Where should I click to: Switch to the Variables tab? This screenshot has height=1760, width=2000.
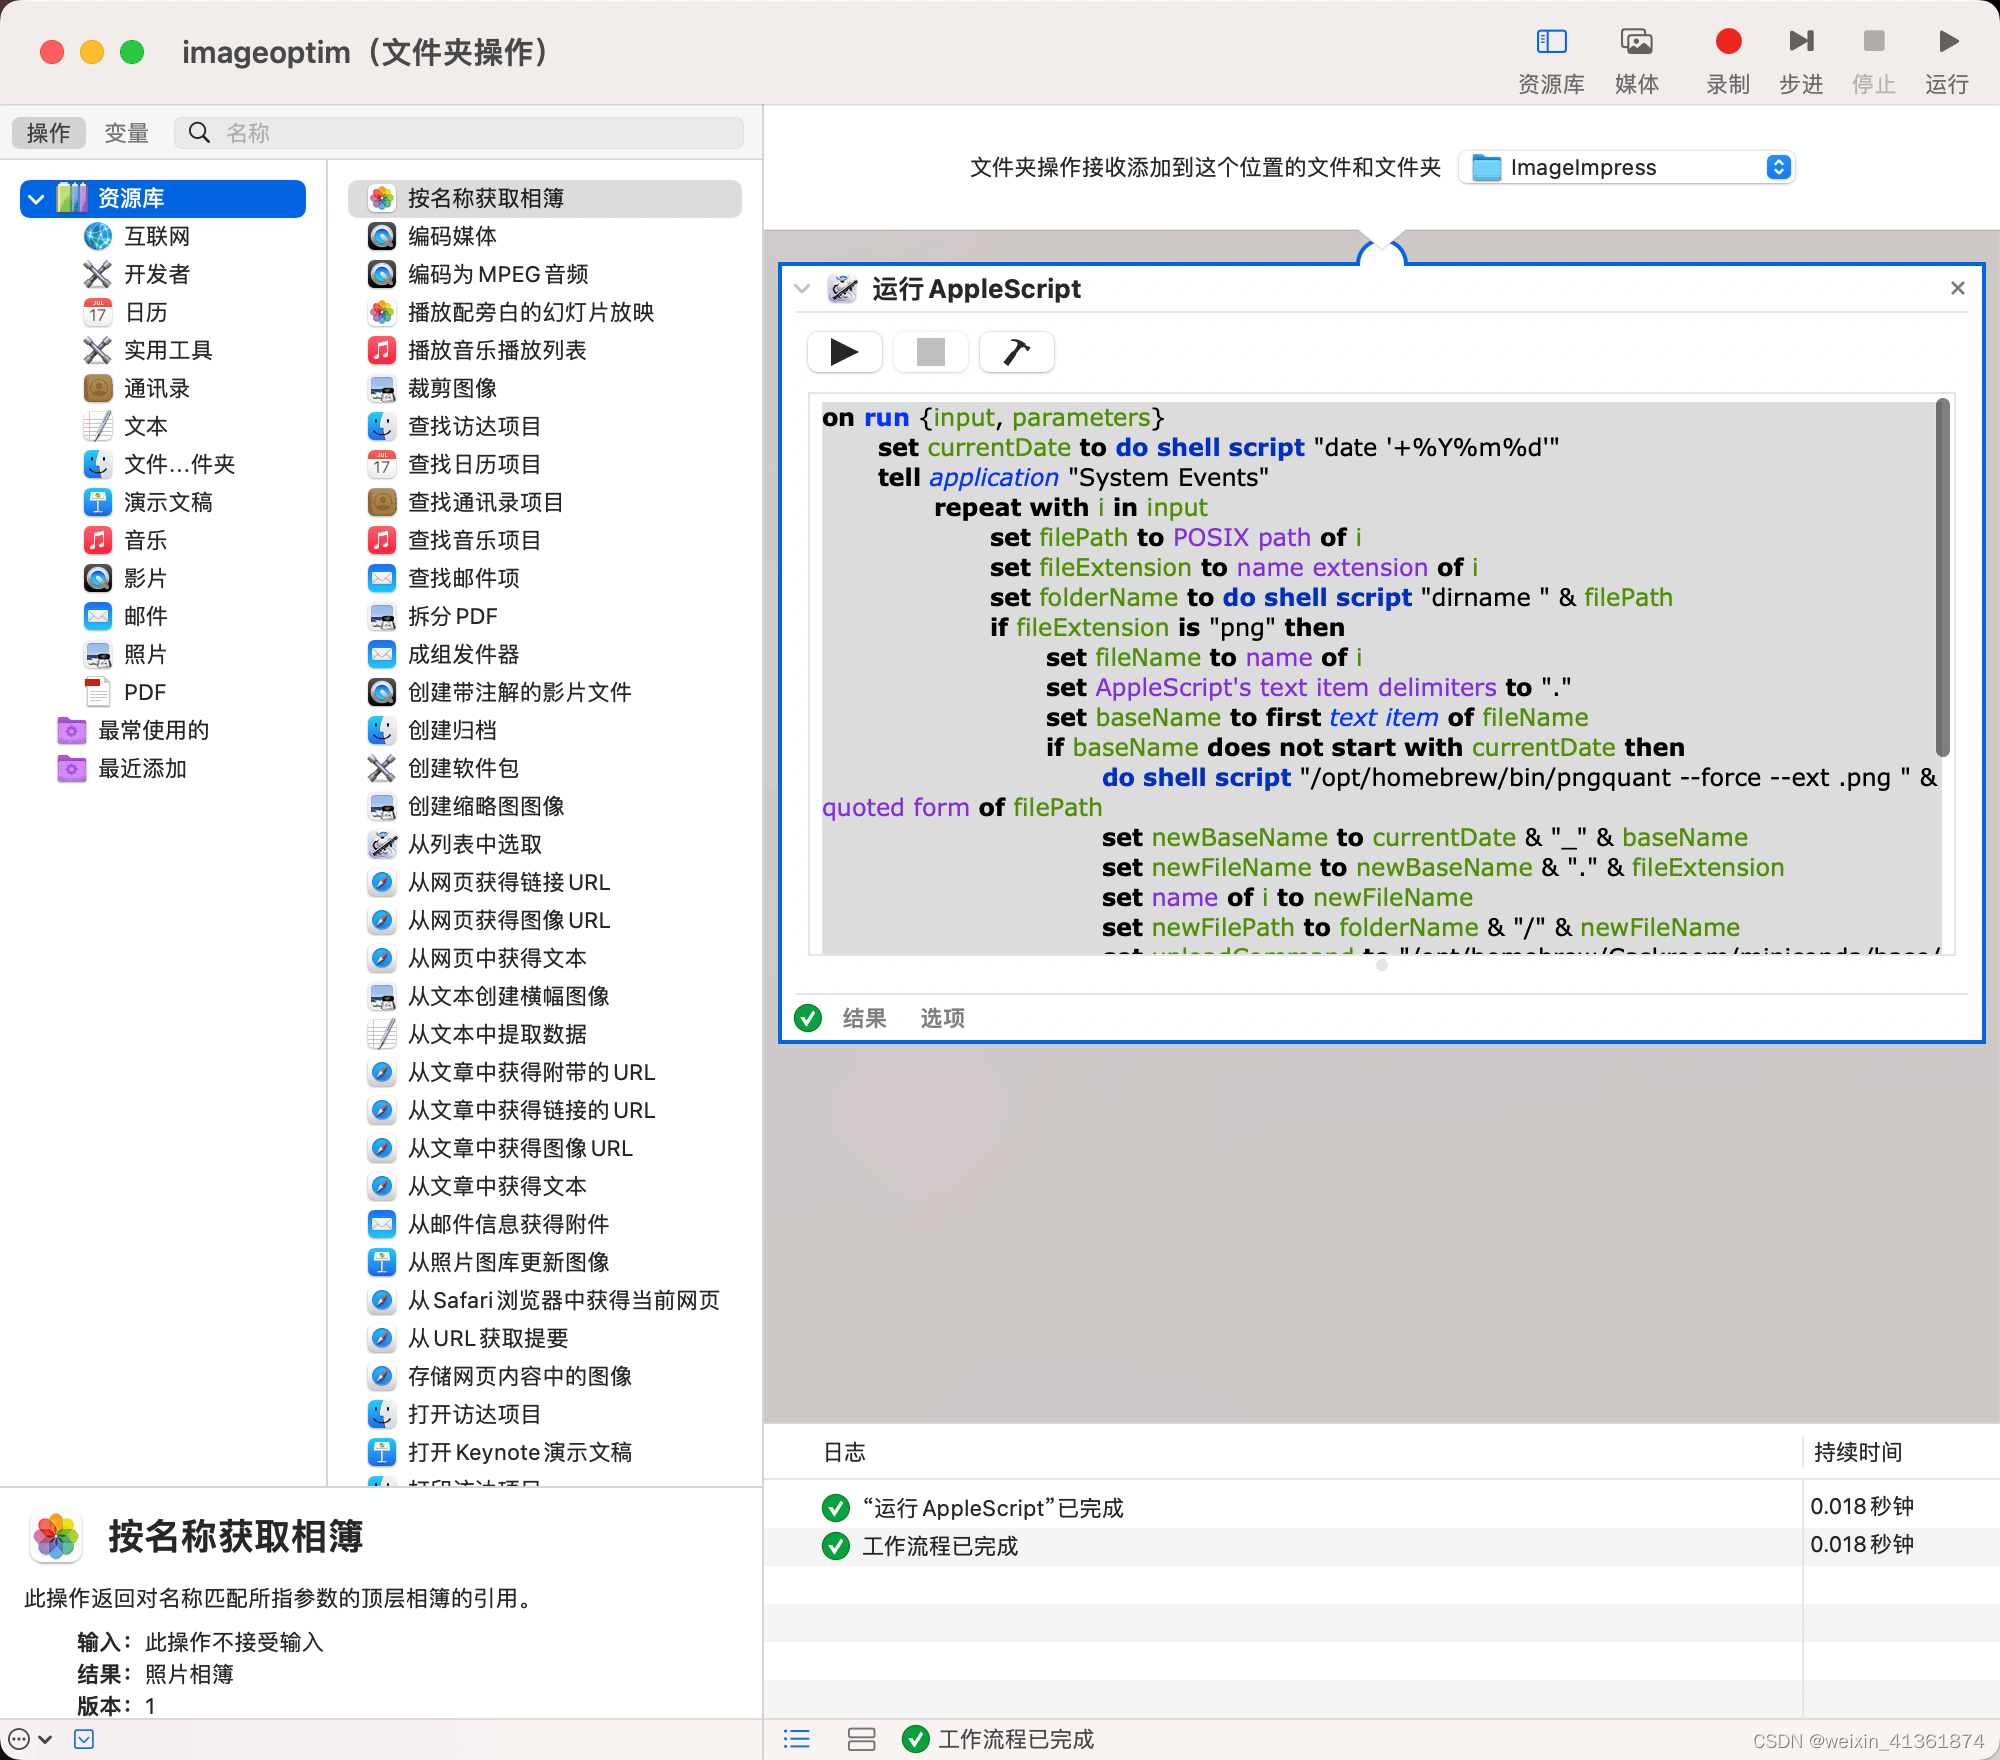click(x=126, y=133)
